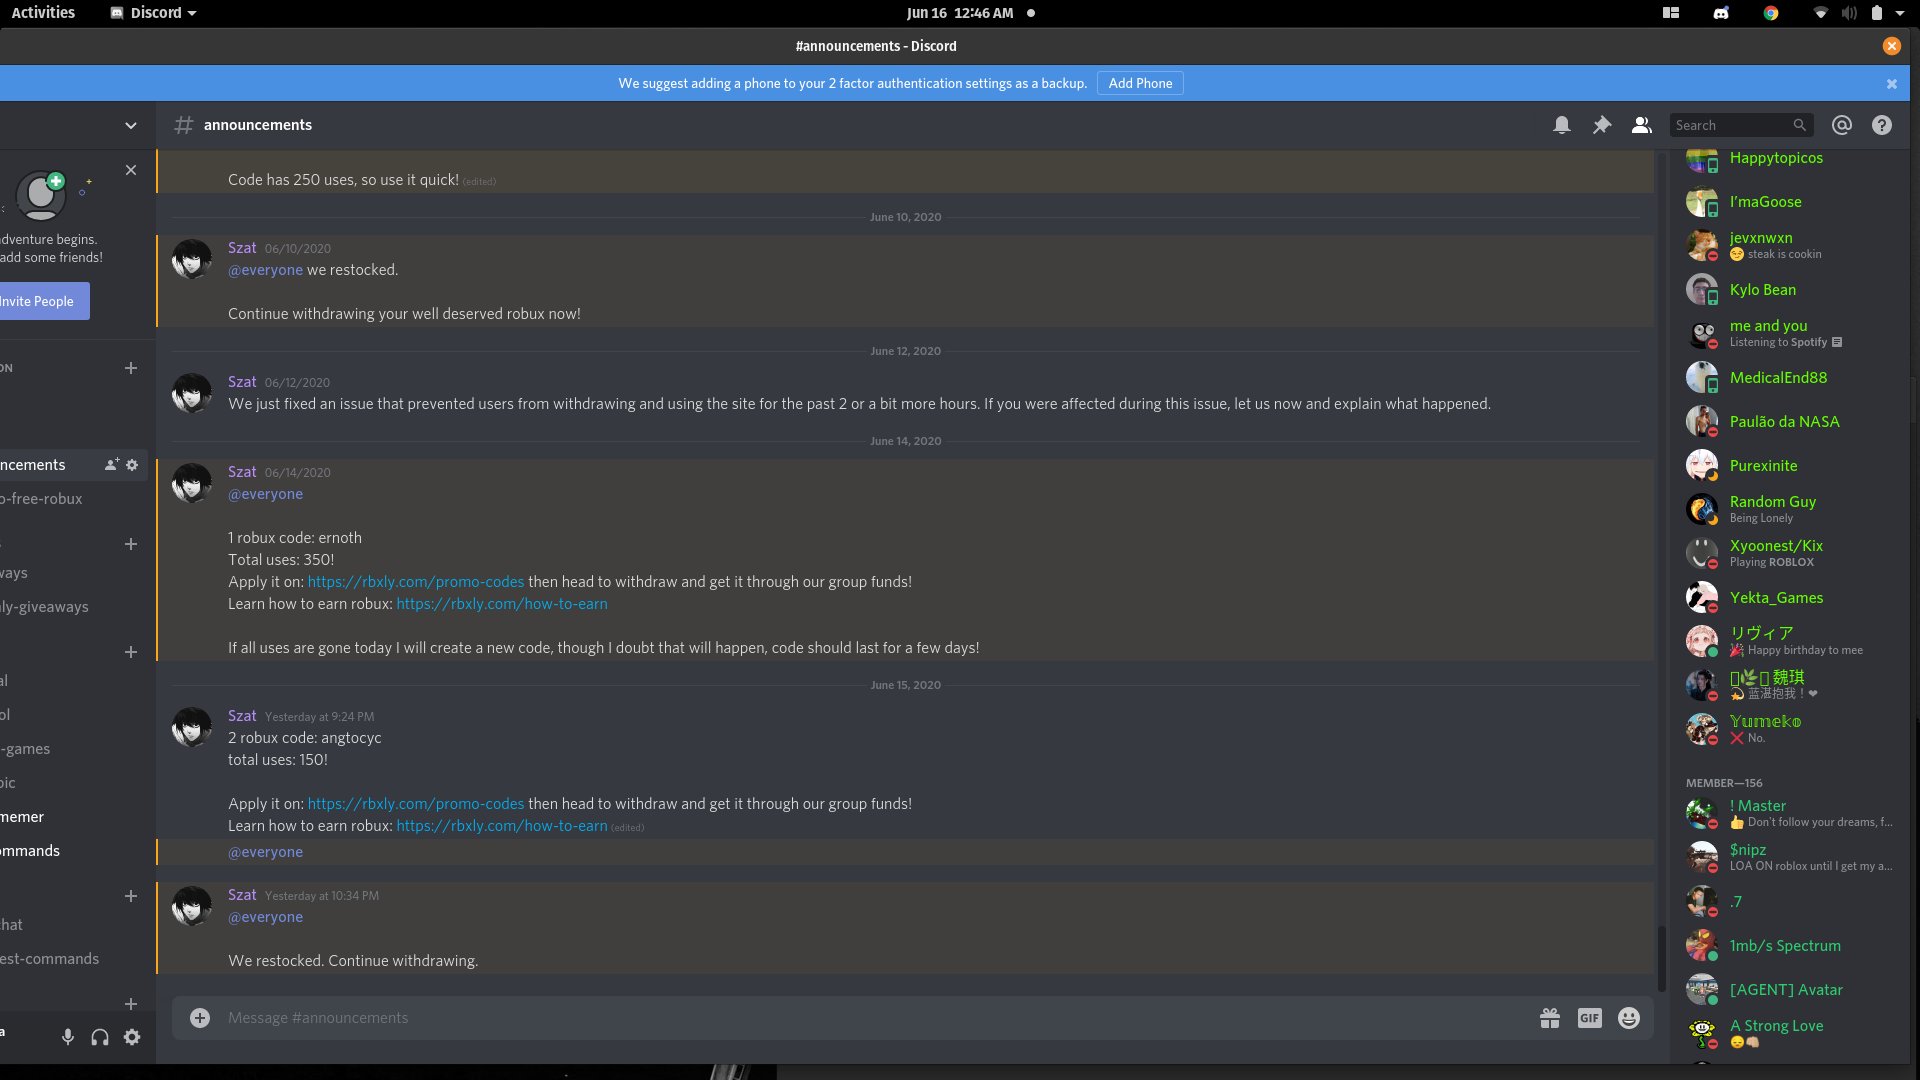This screenshot has width=1920, height=1080.
Task: Click the Discord tray icon
Action: tap(1721, 13)
